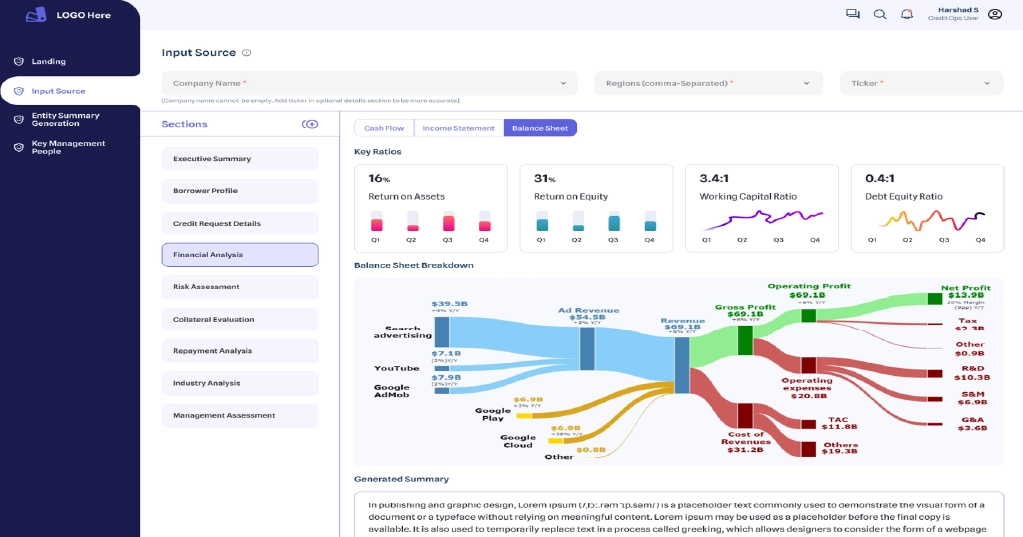Click the logo icon in sidebar header
Viewport: 1023px width, 537px height.
click(36, 15)
